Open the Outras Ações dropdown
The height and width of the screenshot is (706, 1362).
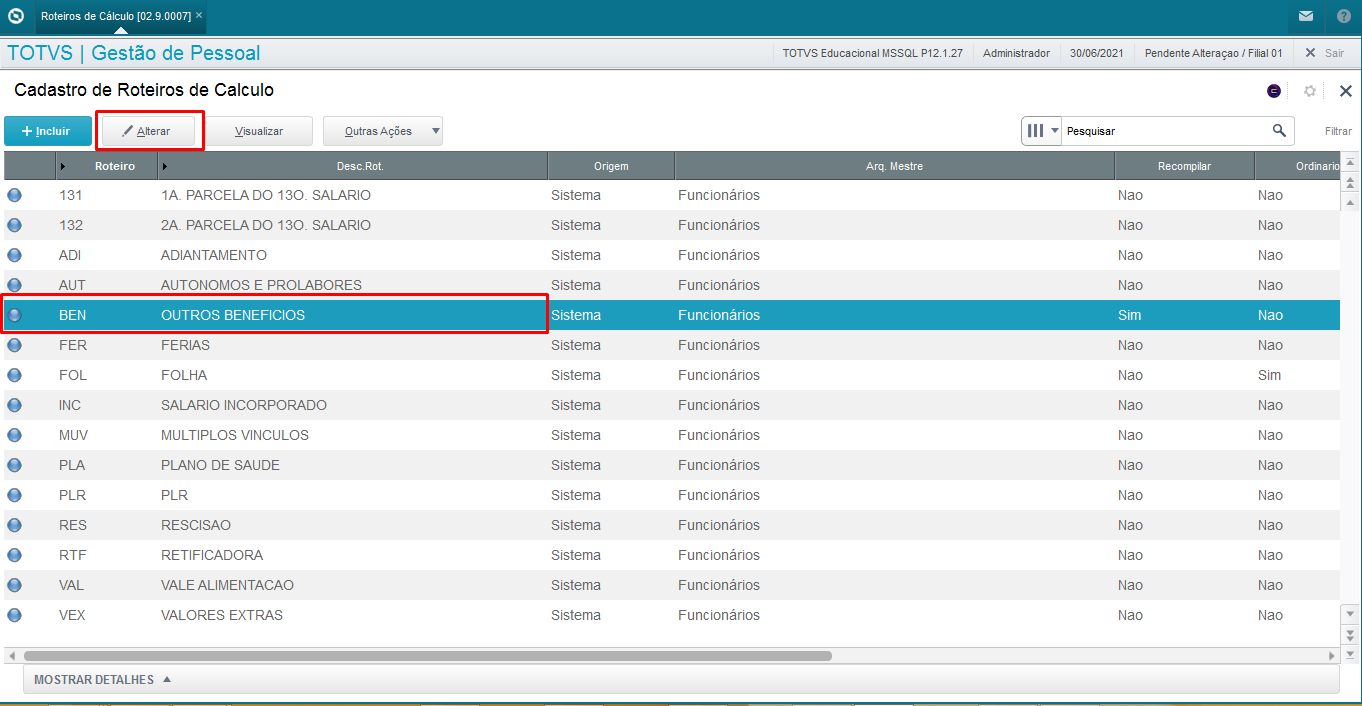[x=383, y=131]
